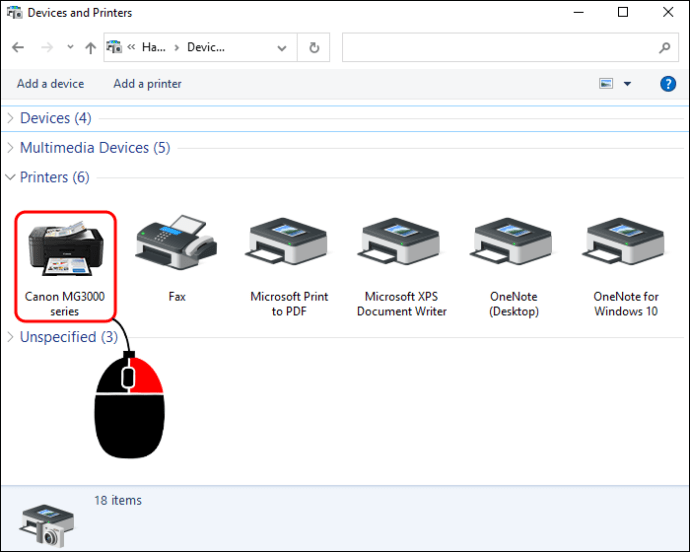Click the Devices (4) heading text
Screen dimensions: 690x552
click(55, 118)
